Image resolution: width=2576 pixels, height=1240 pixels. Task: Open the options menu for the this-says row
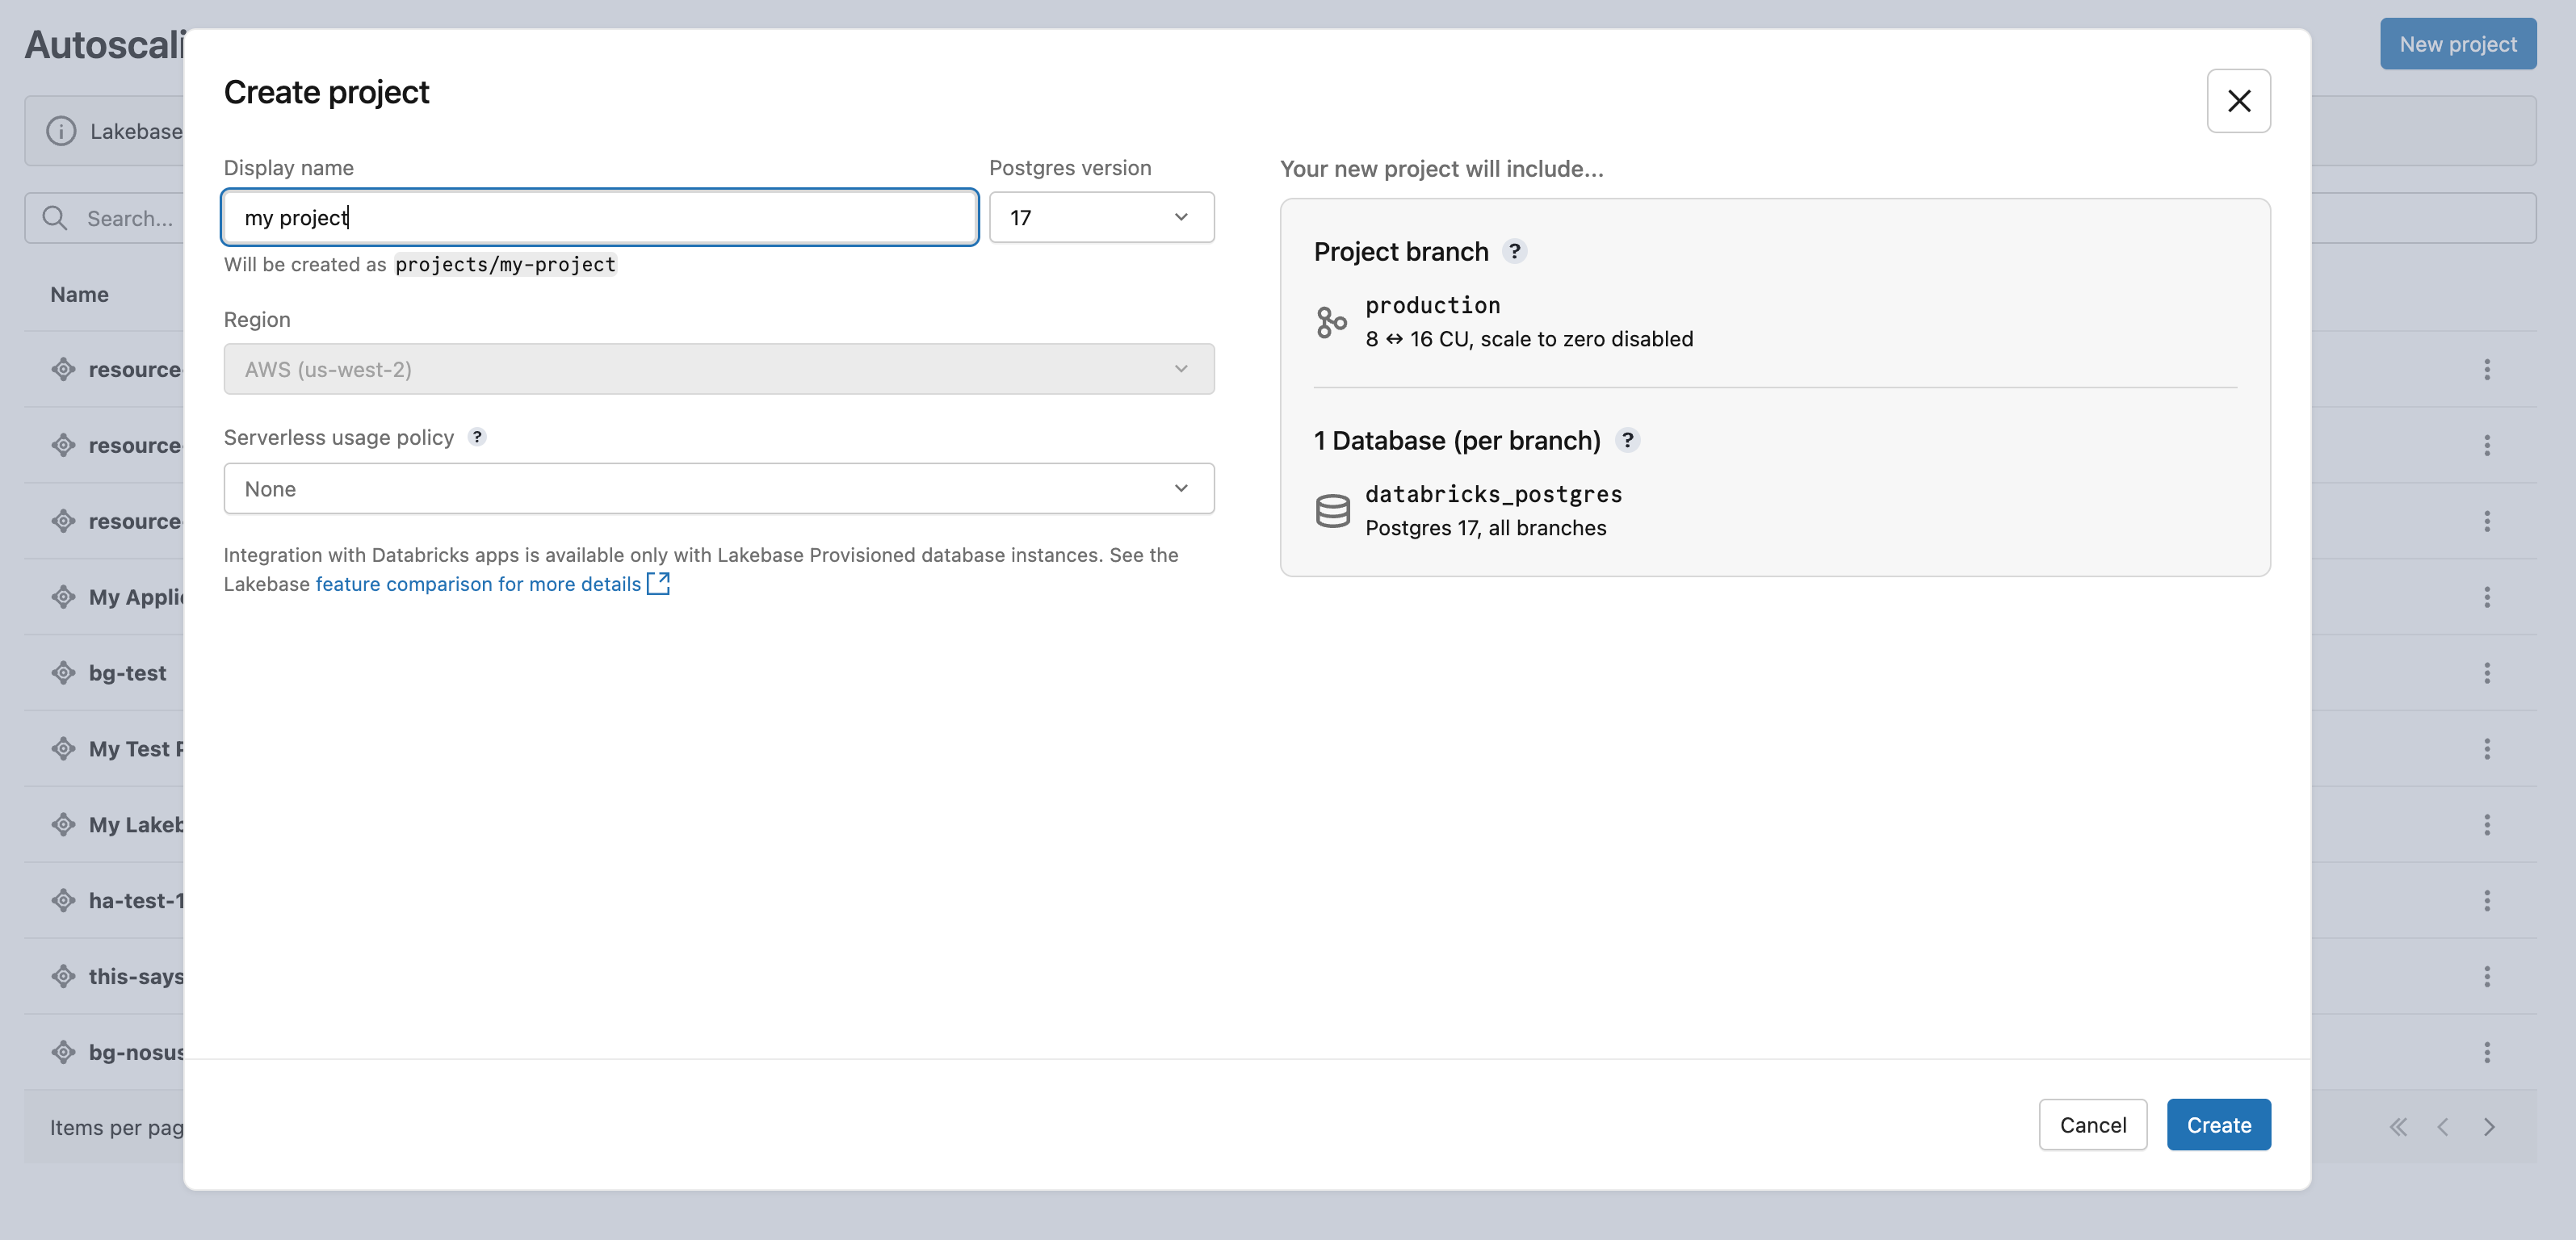2487,976
